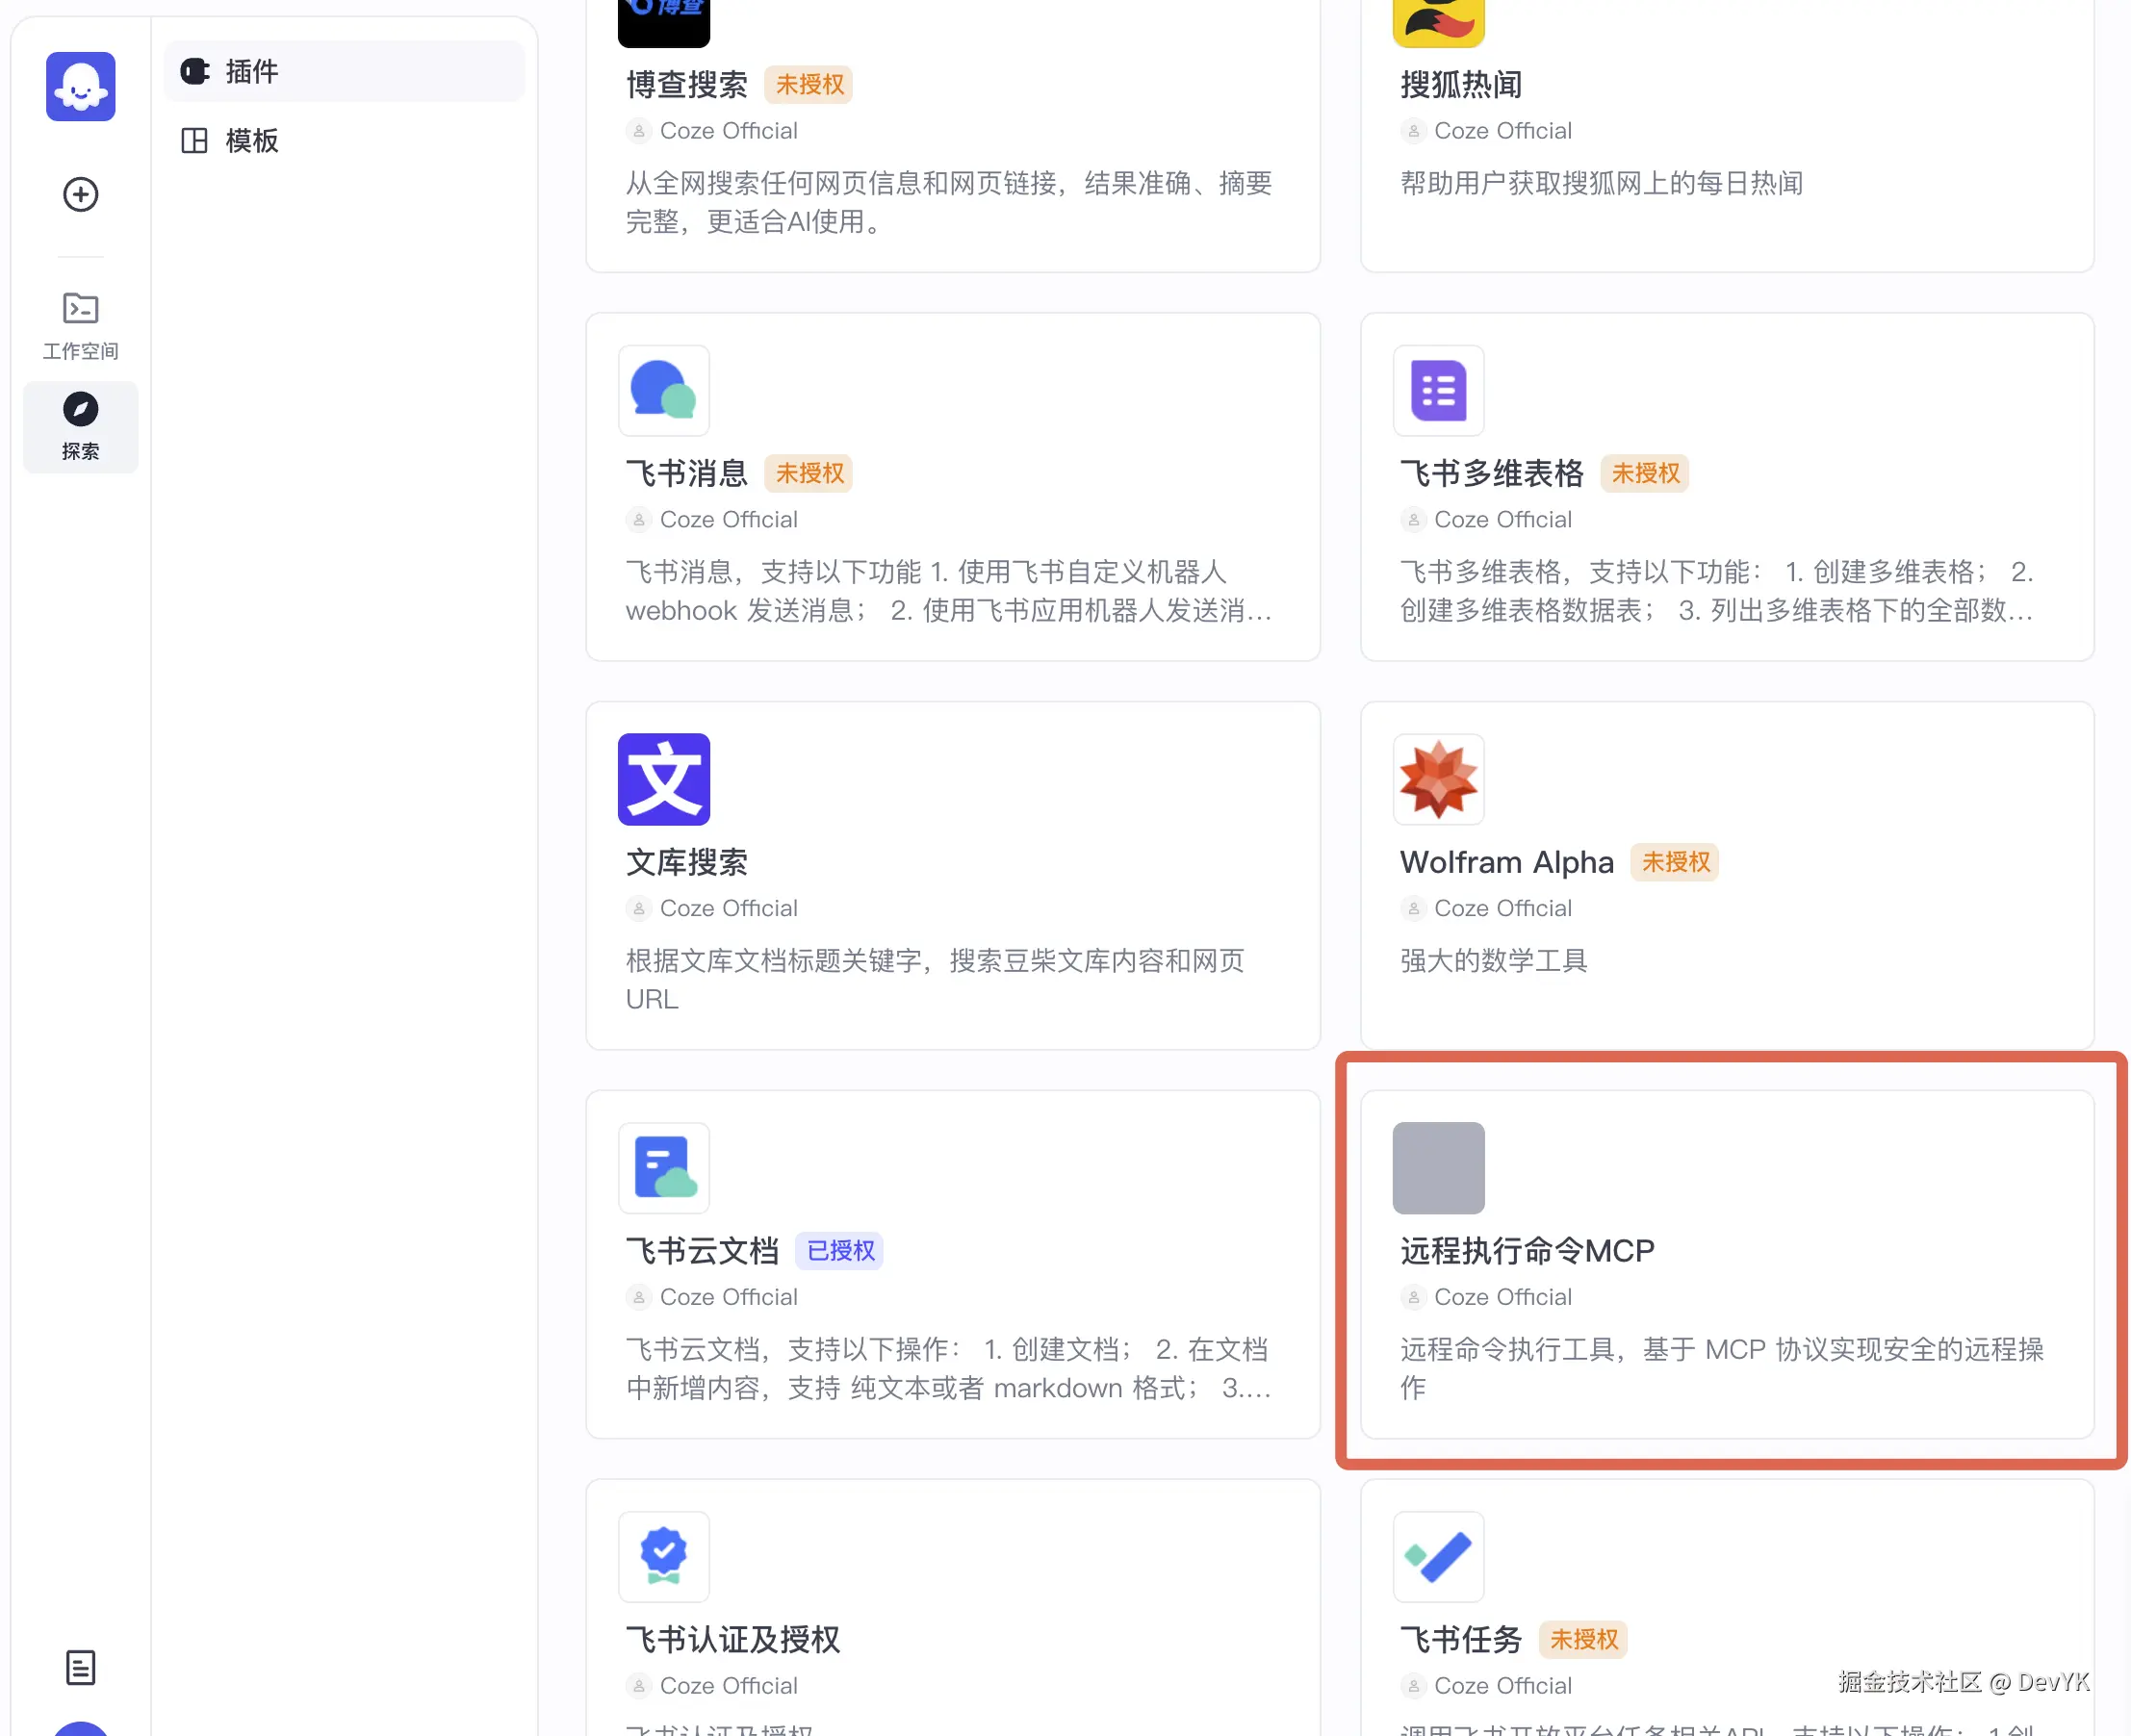Screen dimensions: 2131x1736
Task: Open the 搜狐热闻 plugin title
Action: click(x=1460, y=85)
